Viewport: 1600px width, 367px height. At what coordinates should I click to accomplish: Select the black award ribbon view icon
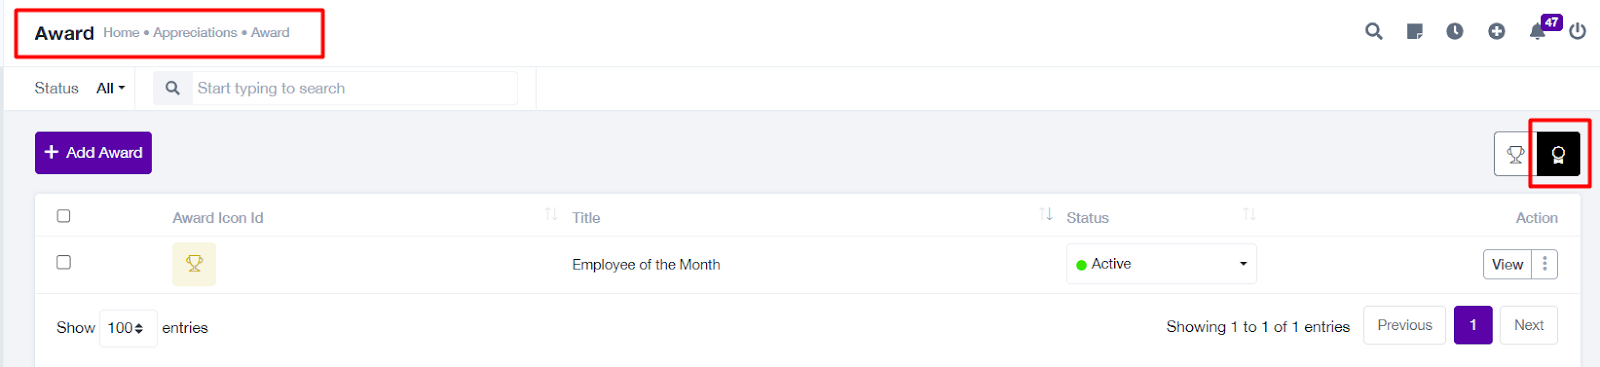[1558, 154]
